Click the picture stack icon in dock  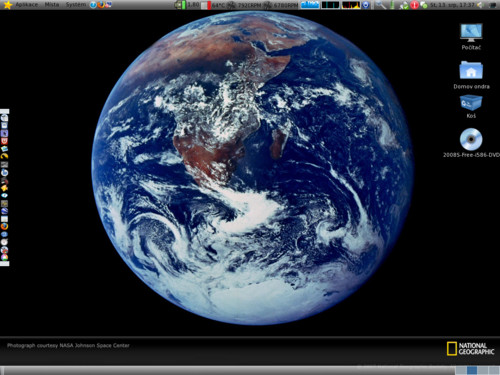coord(4,149)
